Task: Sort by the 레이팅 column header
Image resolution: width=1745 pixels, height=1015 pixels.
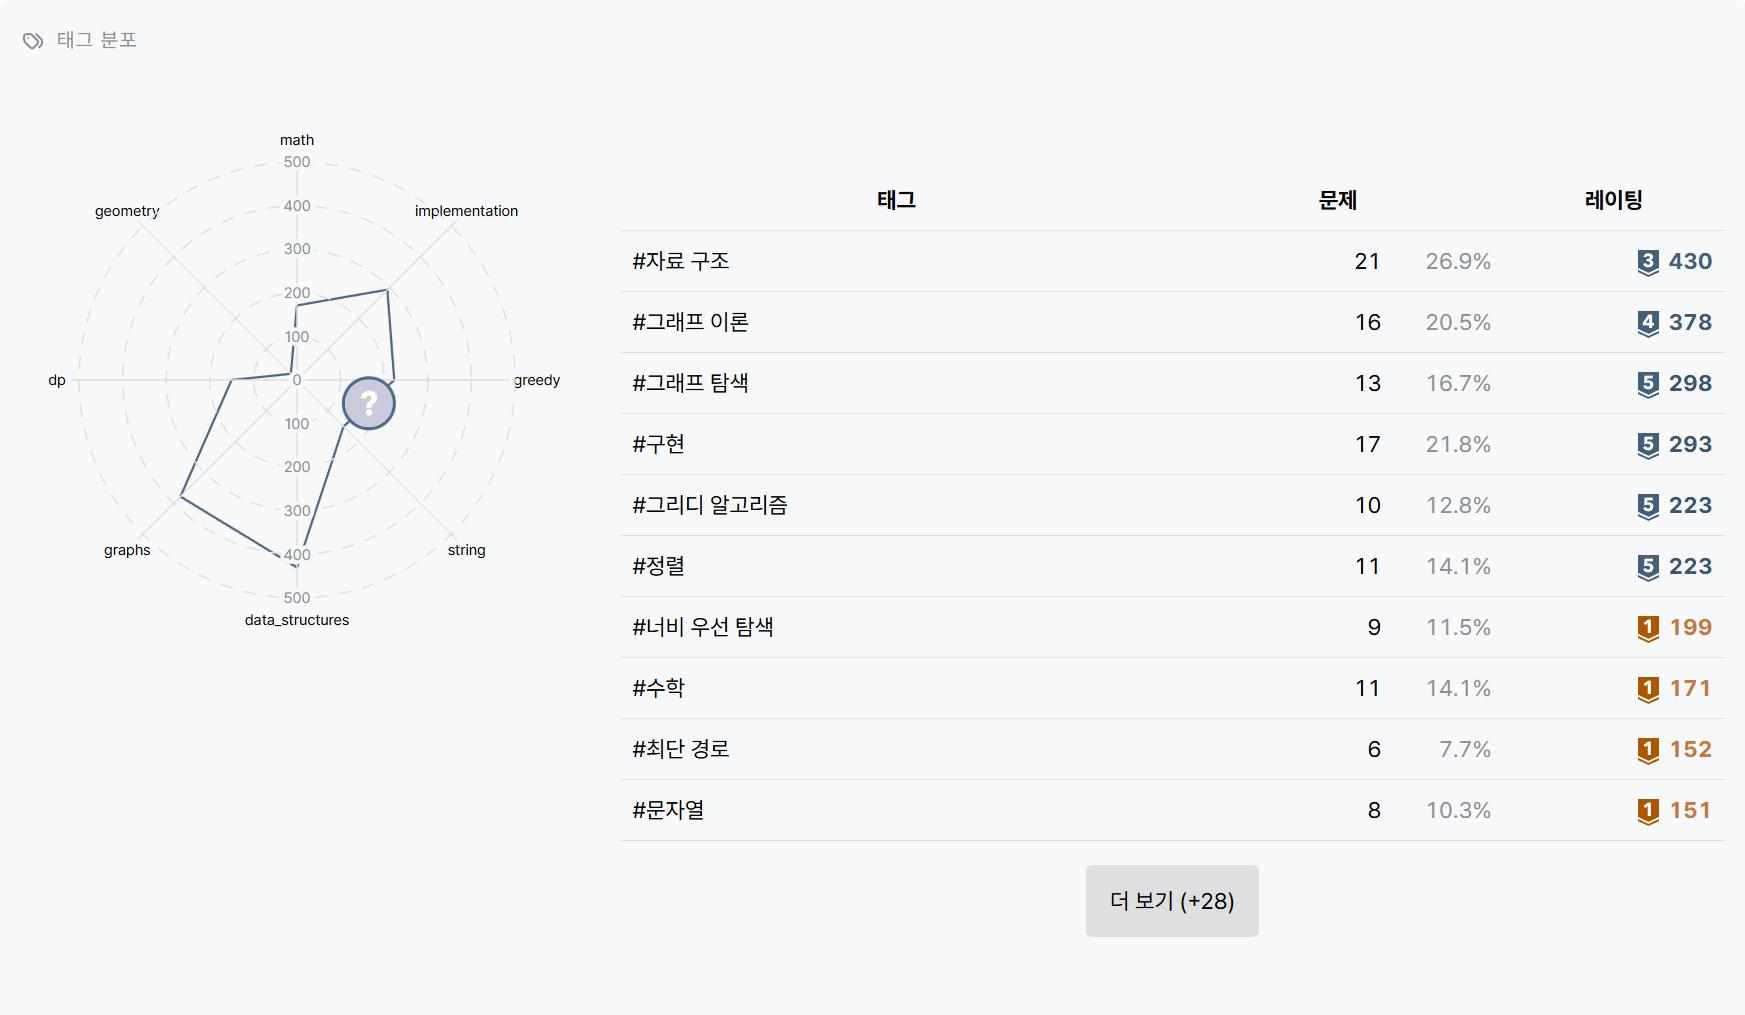Action: pos(1612,199)
